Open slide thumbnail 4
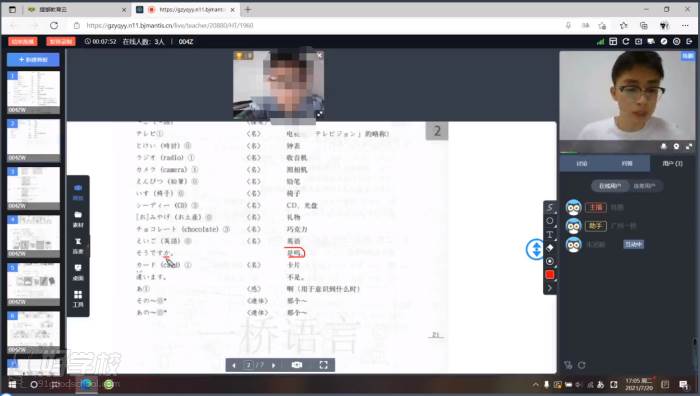 coord(33,236)
